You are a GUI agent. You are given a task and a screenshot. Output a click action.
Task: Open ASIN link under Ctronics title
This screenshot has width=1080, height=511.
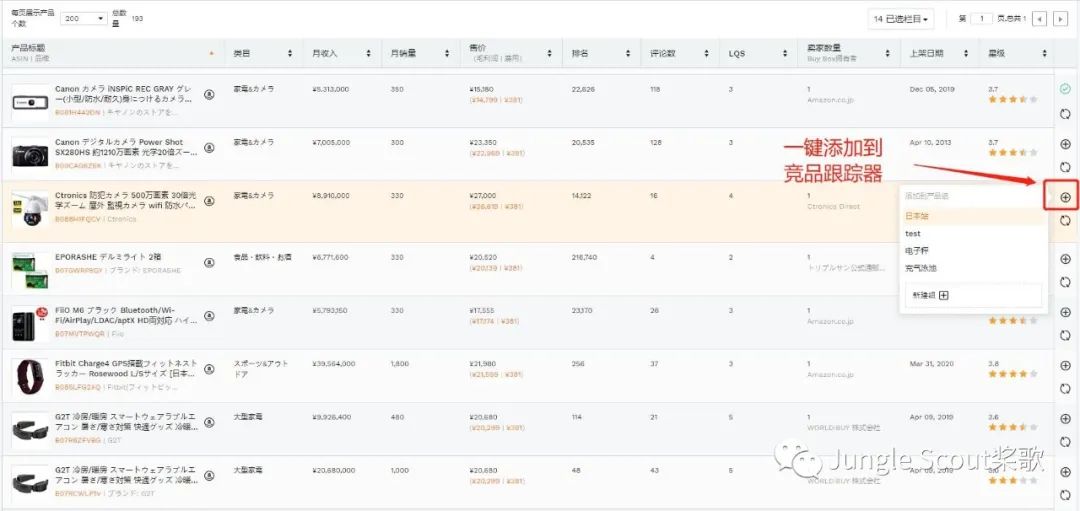(78, 219)
